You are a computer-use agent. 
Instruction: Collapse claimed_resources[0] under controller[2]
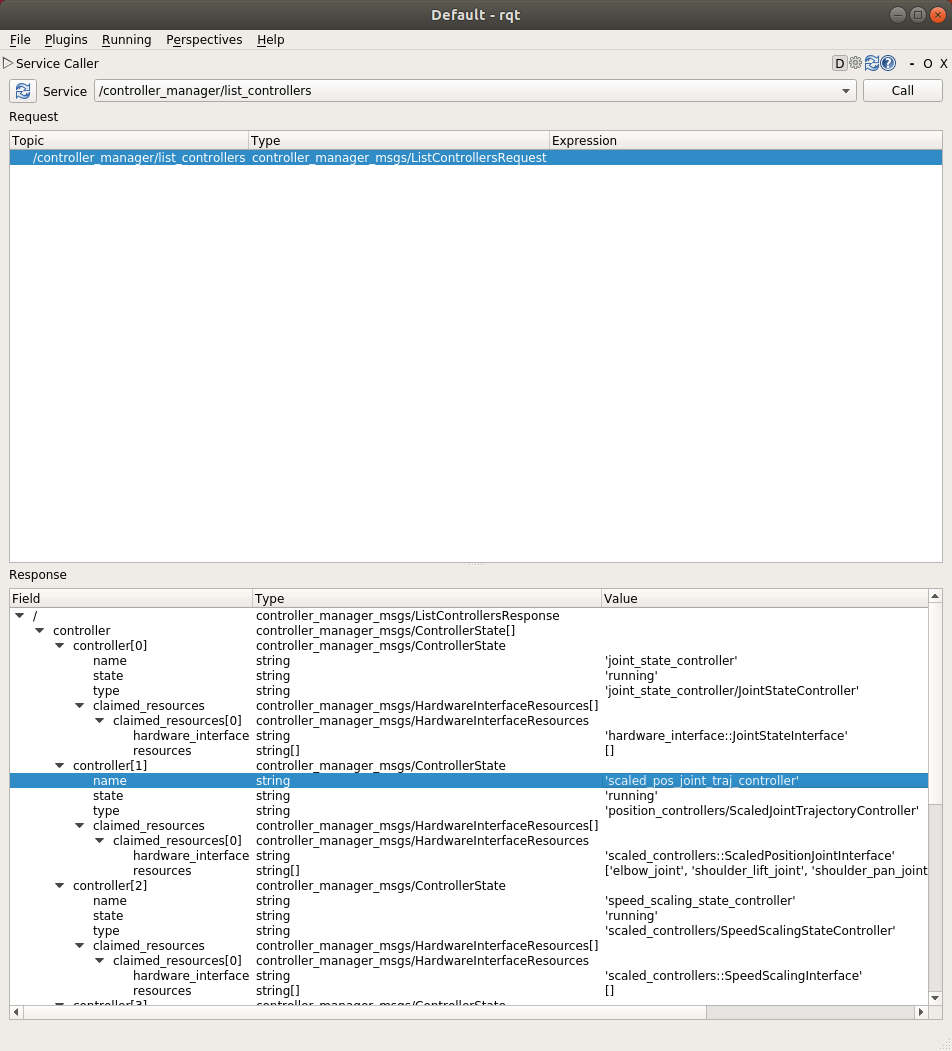pos(100,961)
